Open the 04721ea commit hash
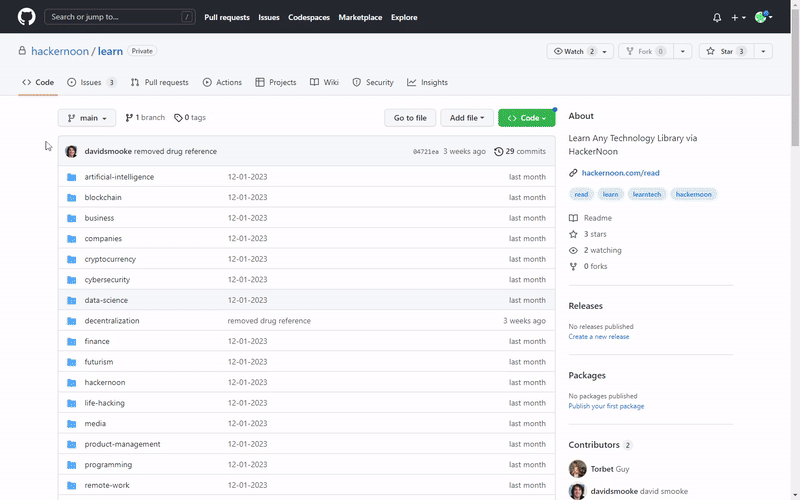 (426, 152)
